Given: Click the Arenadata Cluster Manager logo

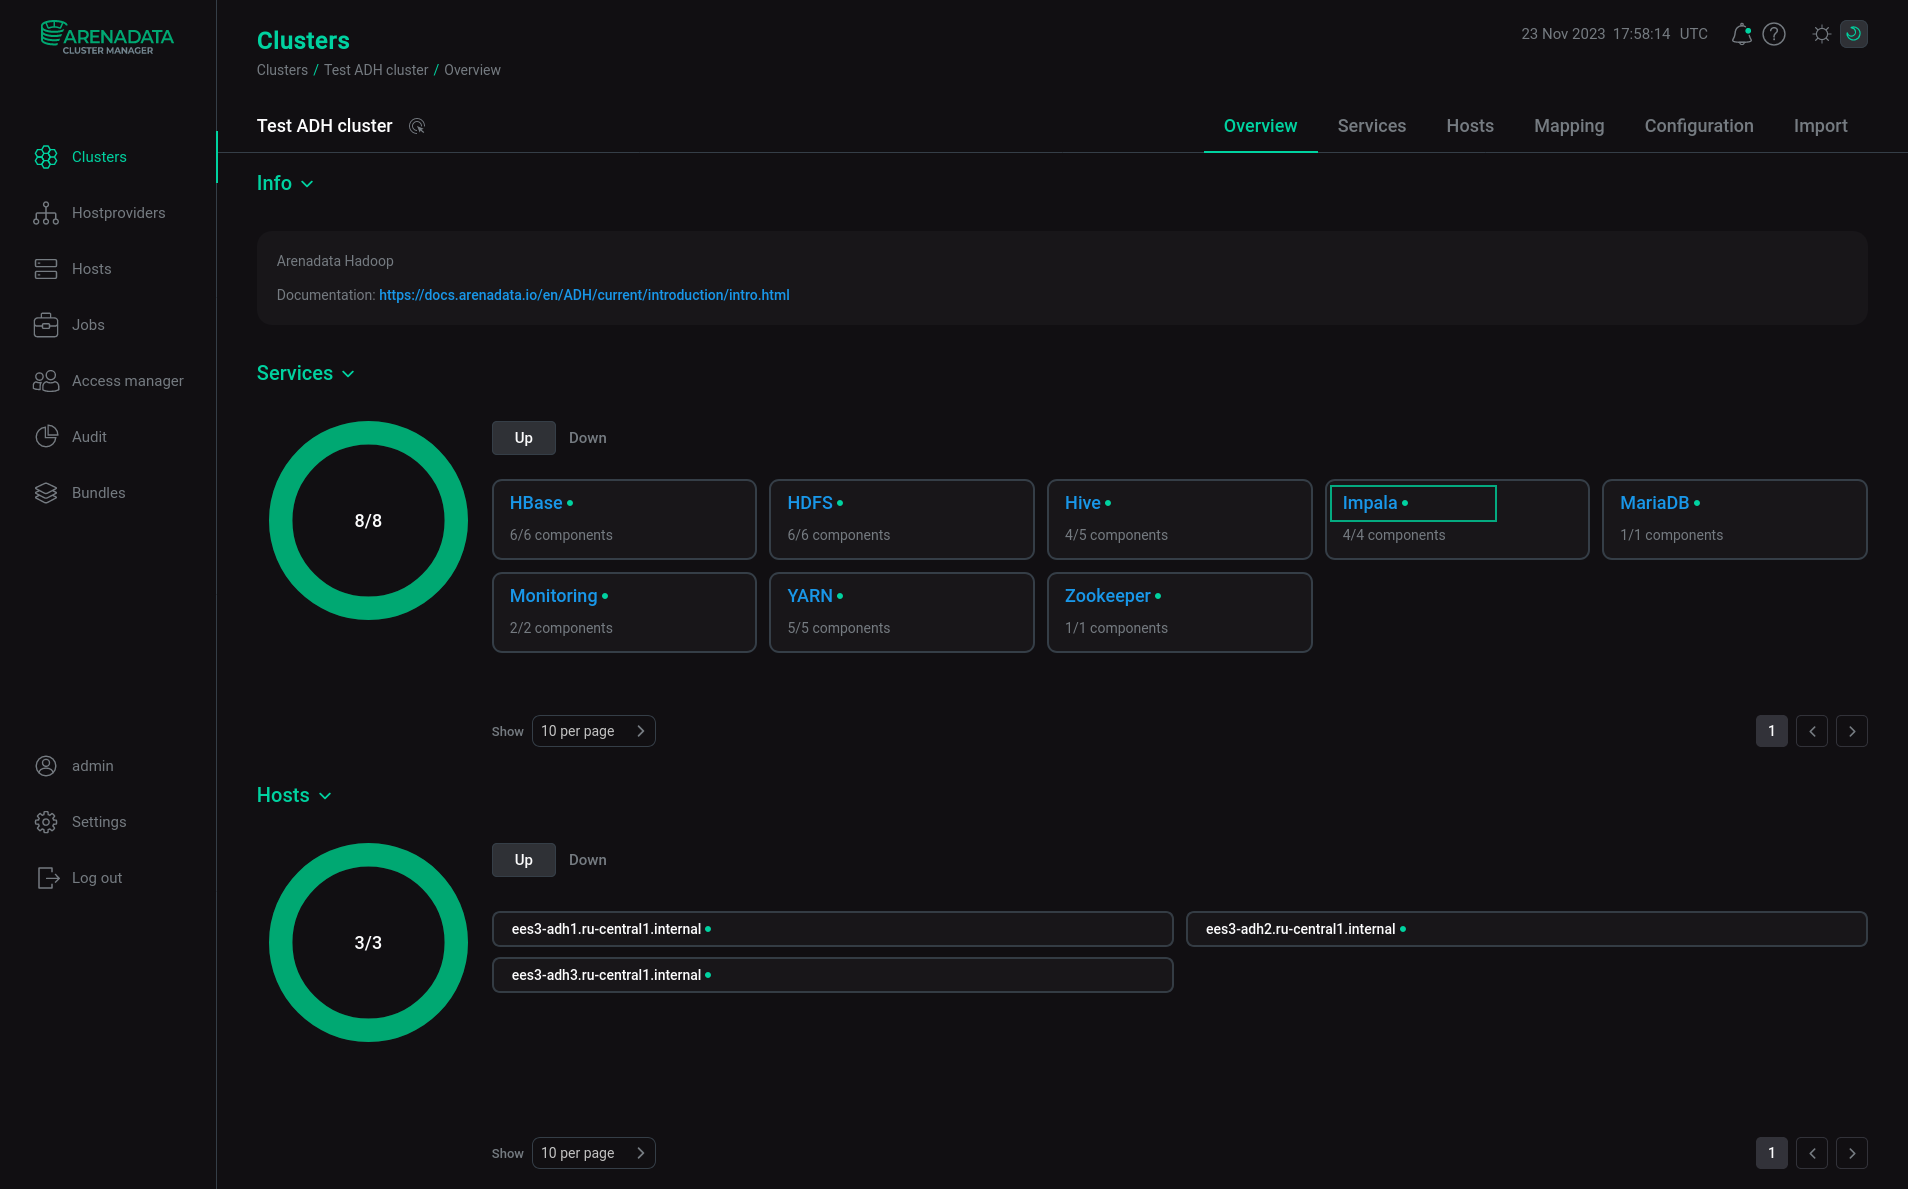Looking at the screenshot, I should (107, 37).
